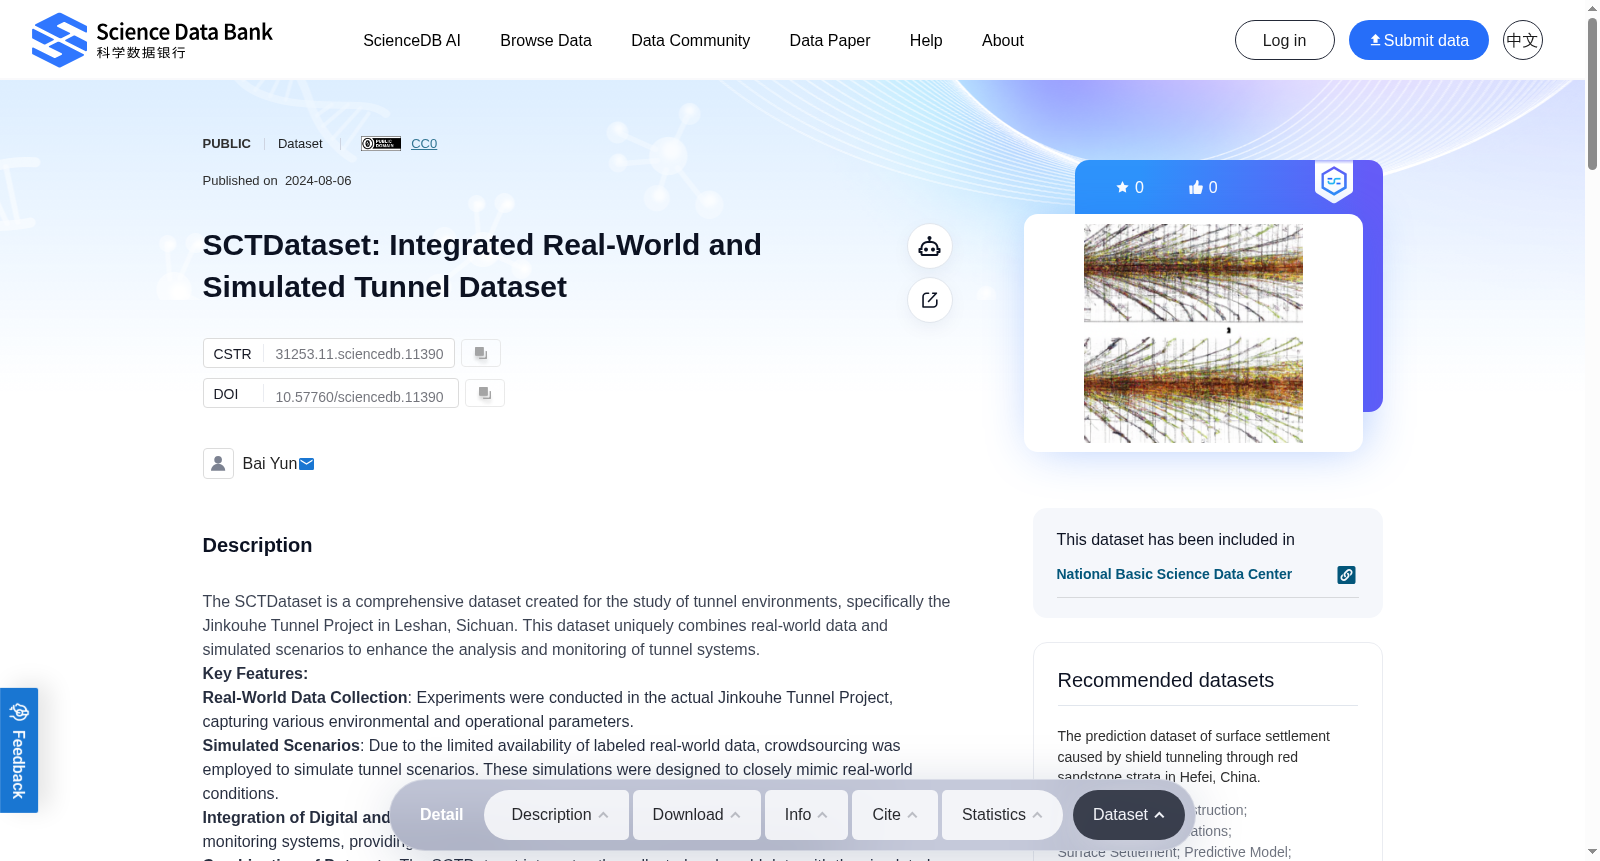Expand the Info section tab
1600x861 pixels.
tap(806, 815)
